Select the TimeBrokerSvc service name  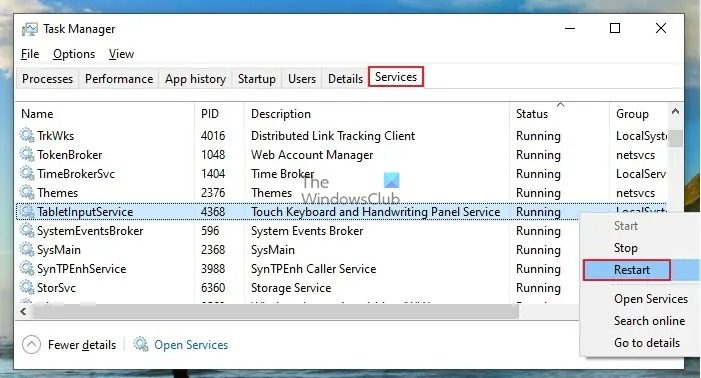(x=76, y=173)
